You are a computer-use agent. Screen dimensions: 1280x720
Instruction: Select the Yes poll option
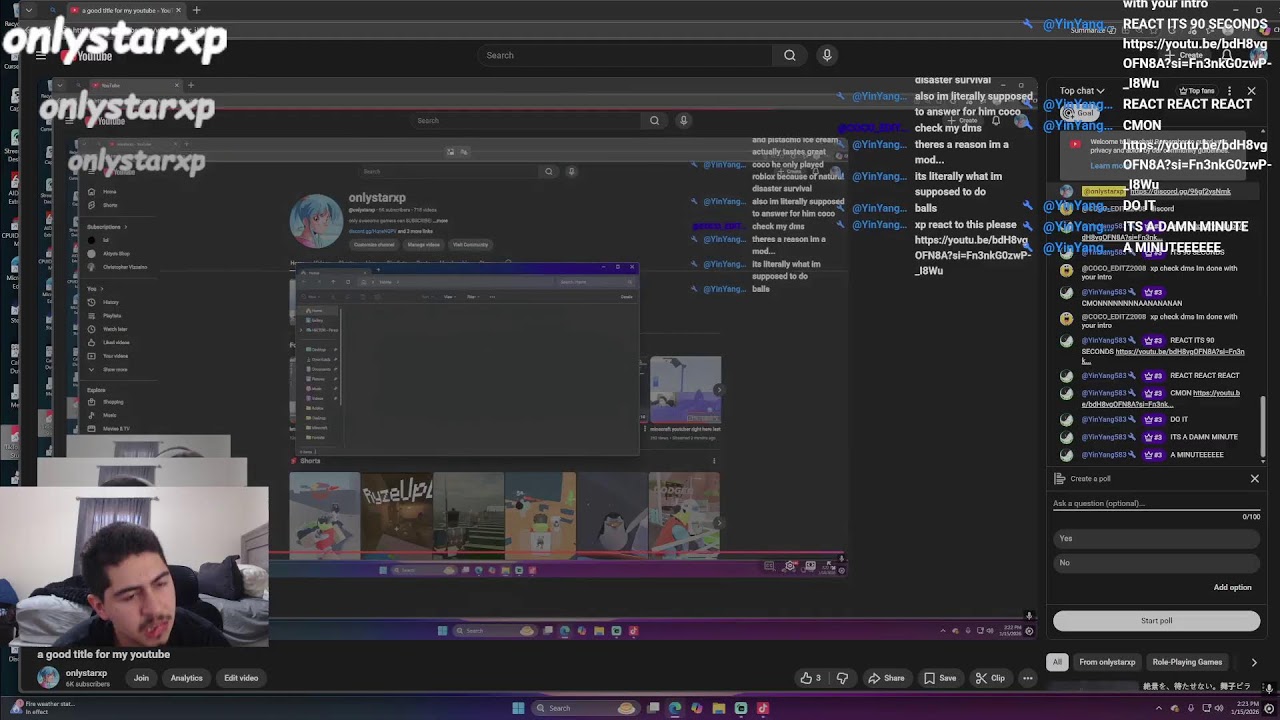pyautogui.click(x=1156, y=539)
